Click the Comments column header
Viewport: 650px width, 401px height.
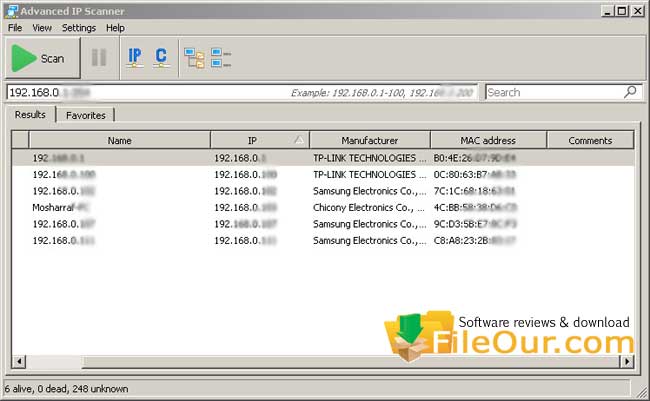click(x=590, y=141)
